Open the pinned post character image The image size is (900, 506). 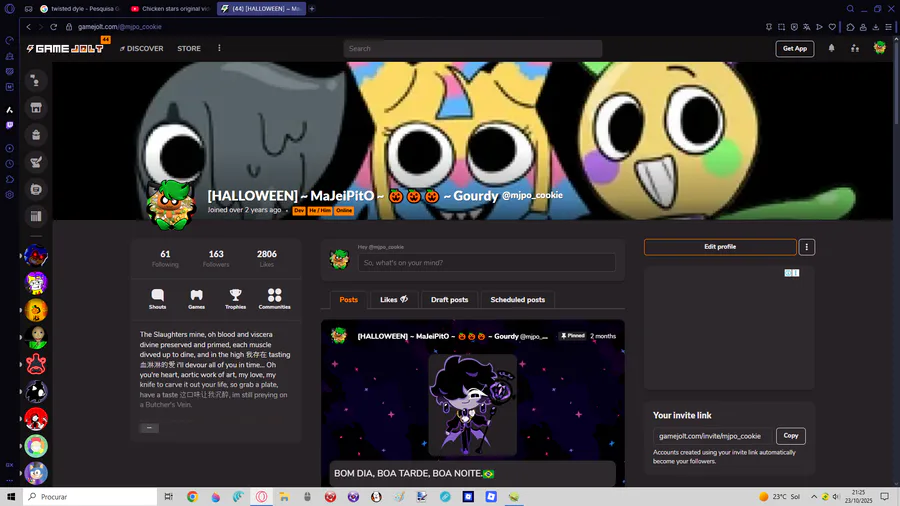click(x=472, y=404)
